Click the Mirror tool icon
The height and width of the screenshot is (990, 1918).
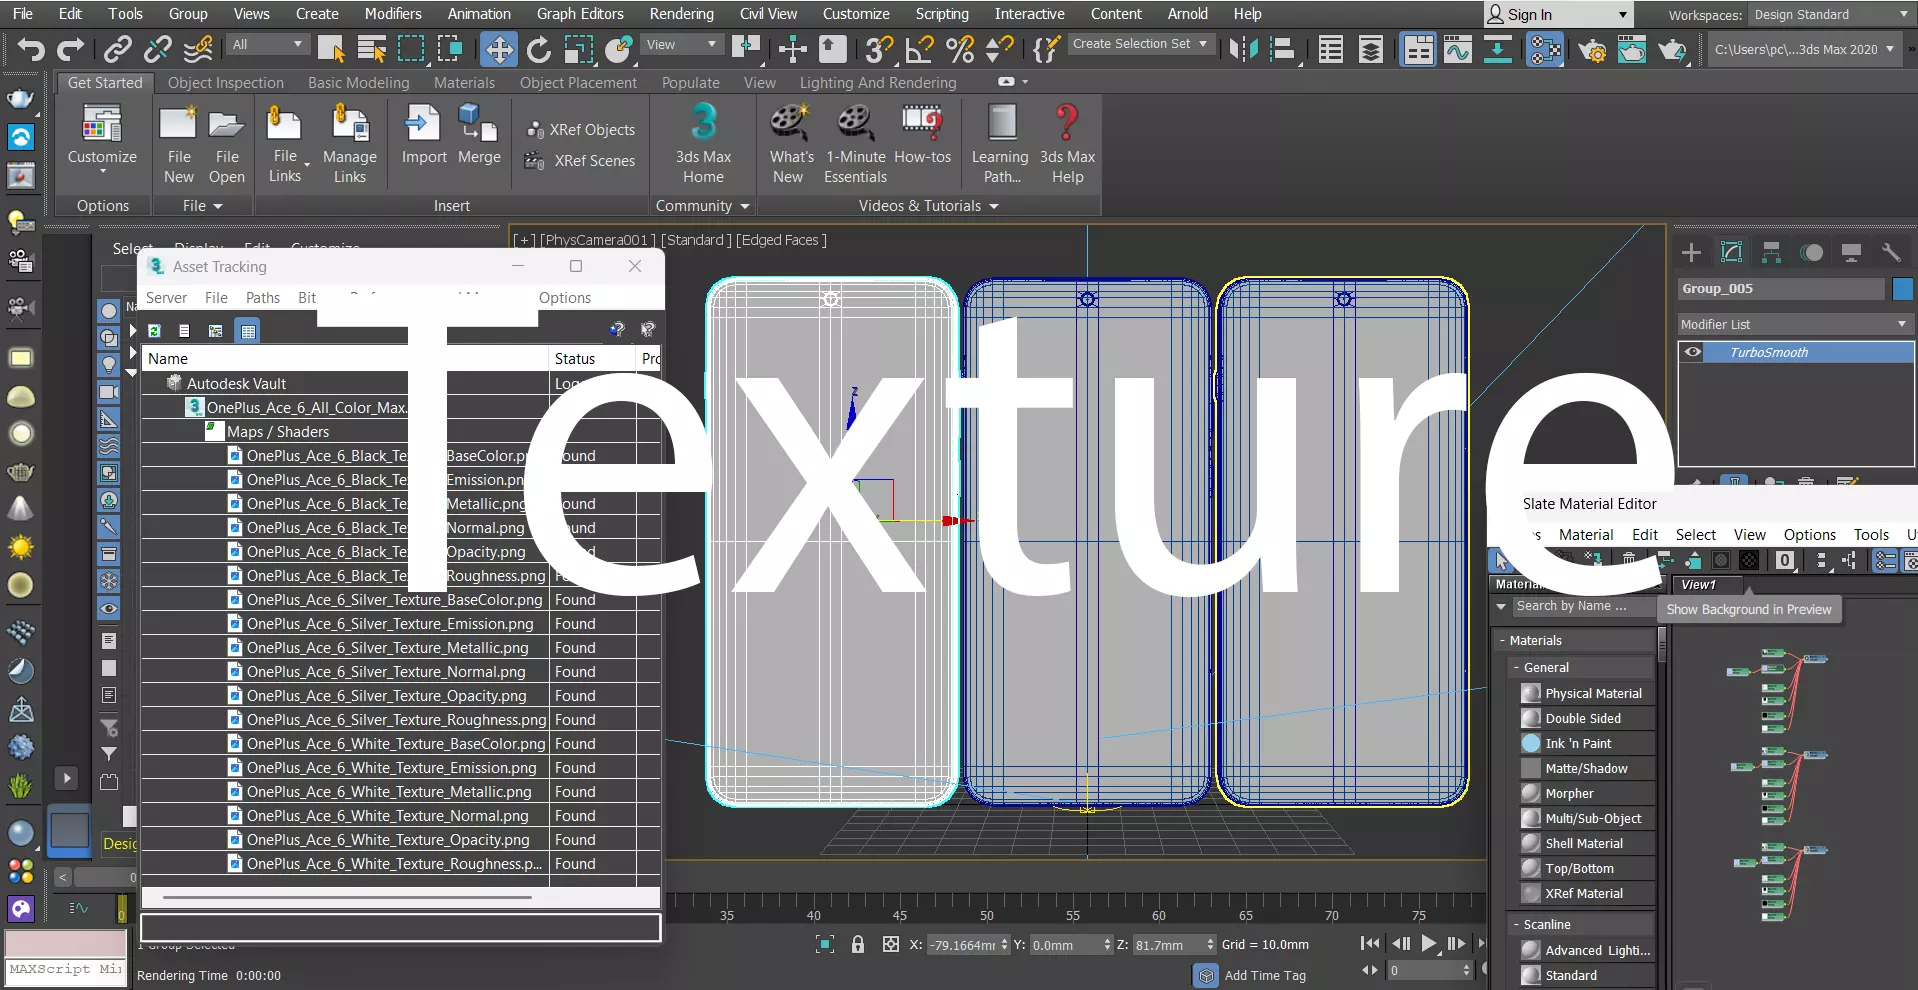(x=1244, y=48)
